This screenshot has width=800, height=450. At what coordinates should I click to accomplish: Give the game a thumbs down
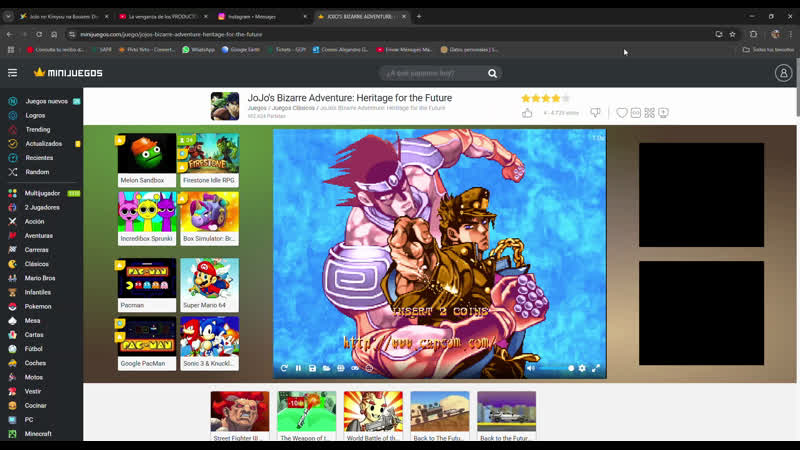595,113
